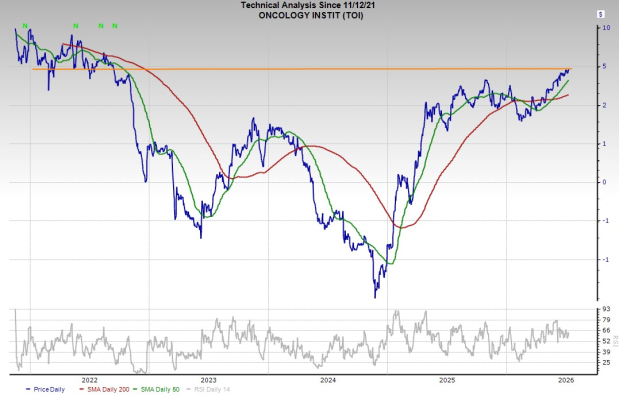Screen dimensions: 619x395
Task: Click the 10 value on the price axis
Action: [x=606, y=28]
